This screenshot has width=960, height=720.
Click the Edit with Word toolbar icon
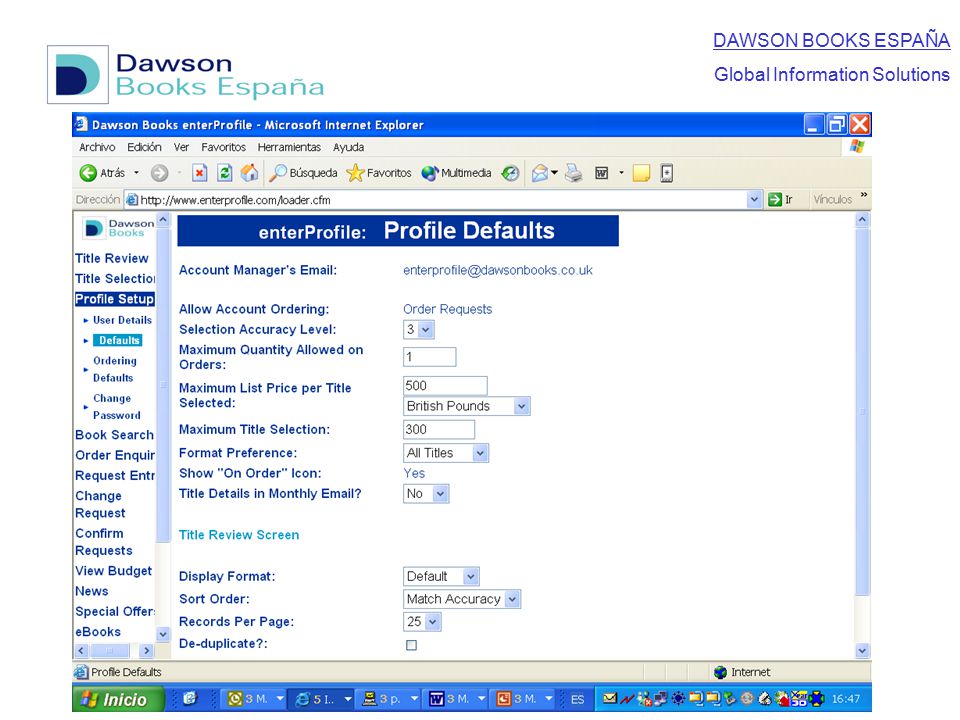click(x=602, y=173)
